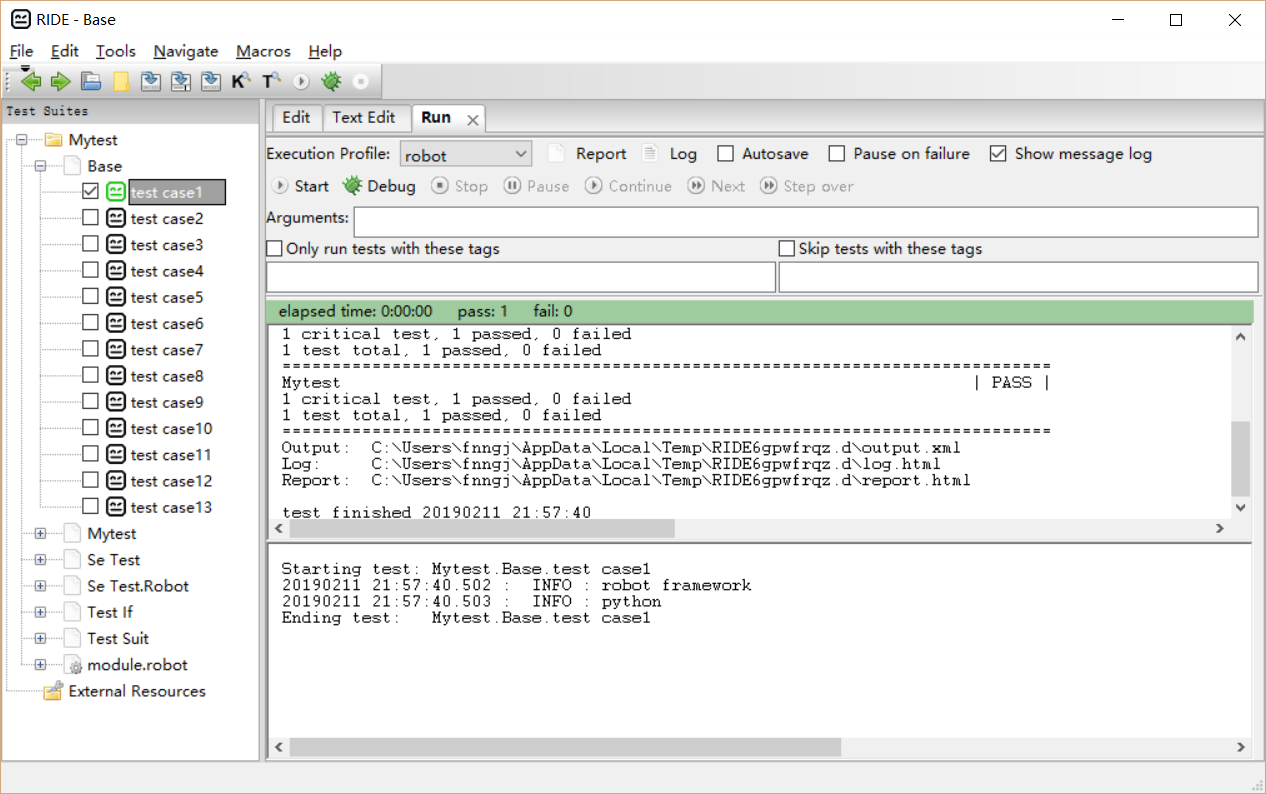Image resolution: width=1266 pixels, height=794 pixels.
Task: Click the Debug bug icon on the toolbar
Action: [x=330, y=81]
